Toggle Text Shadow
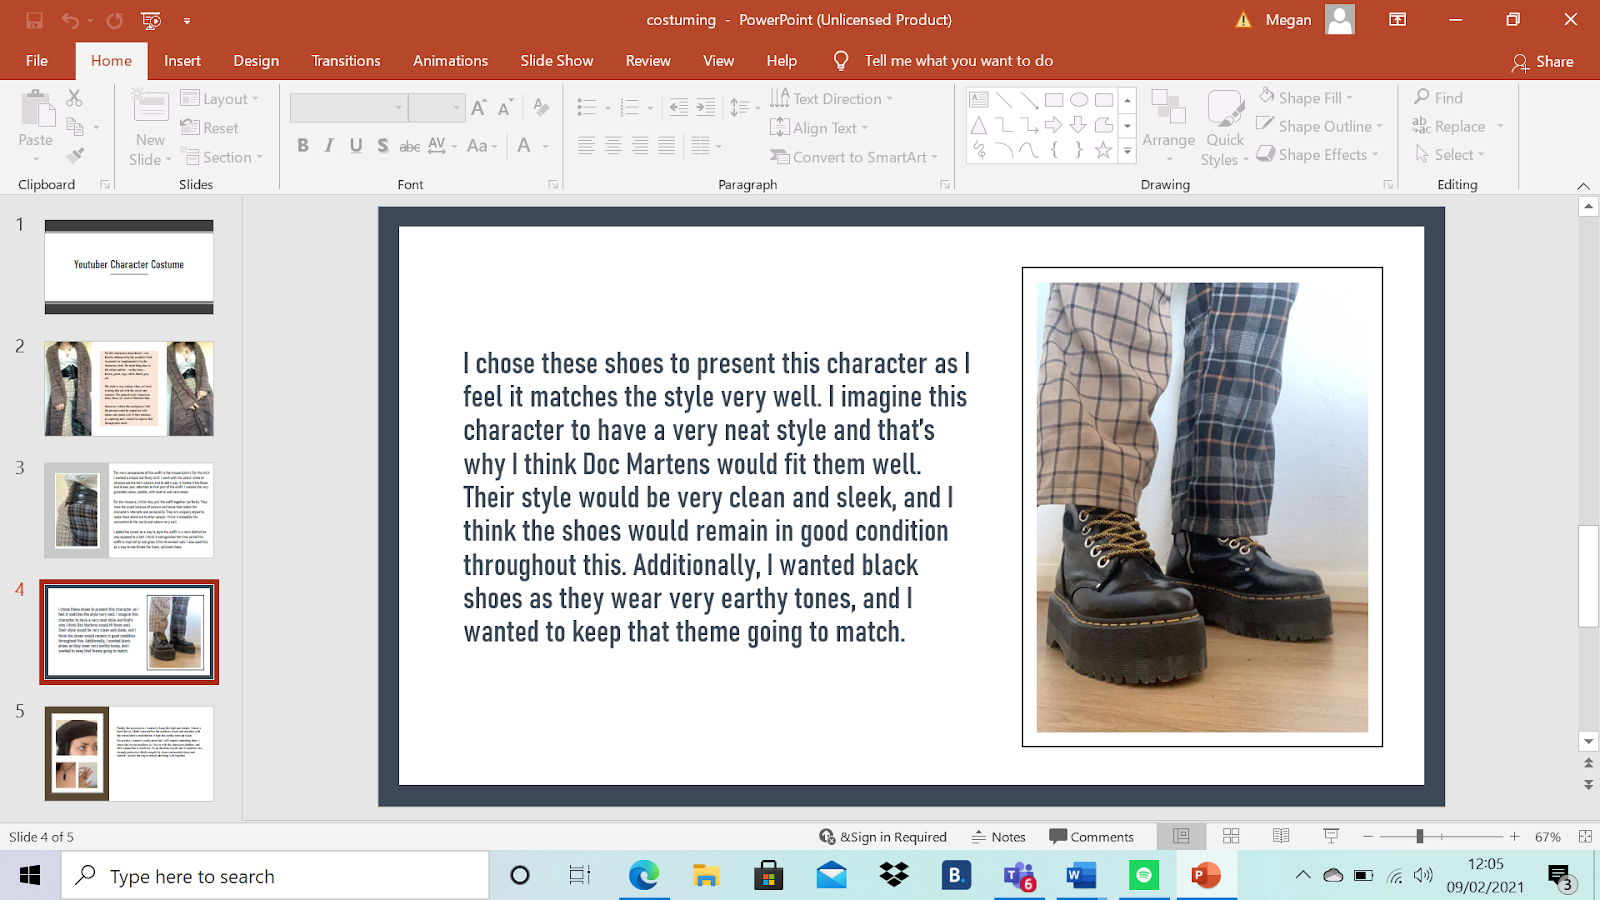 383,146
